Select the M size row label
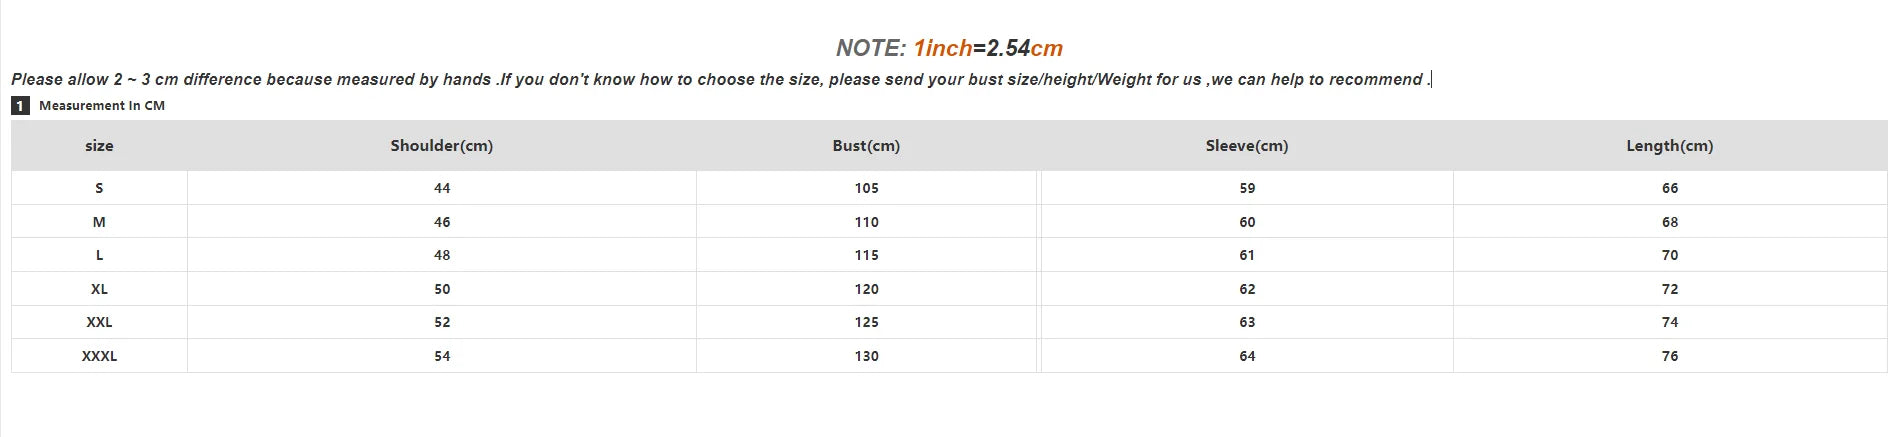1895x437 pixels. 99,222
